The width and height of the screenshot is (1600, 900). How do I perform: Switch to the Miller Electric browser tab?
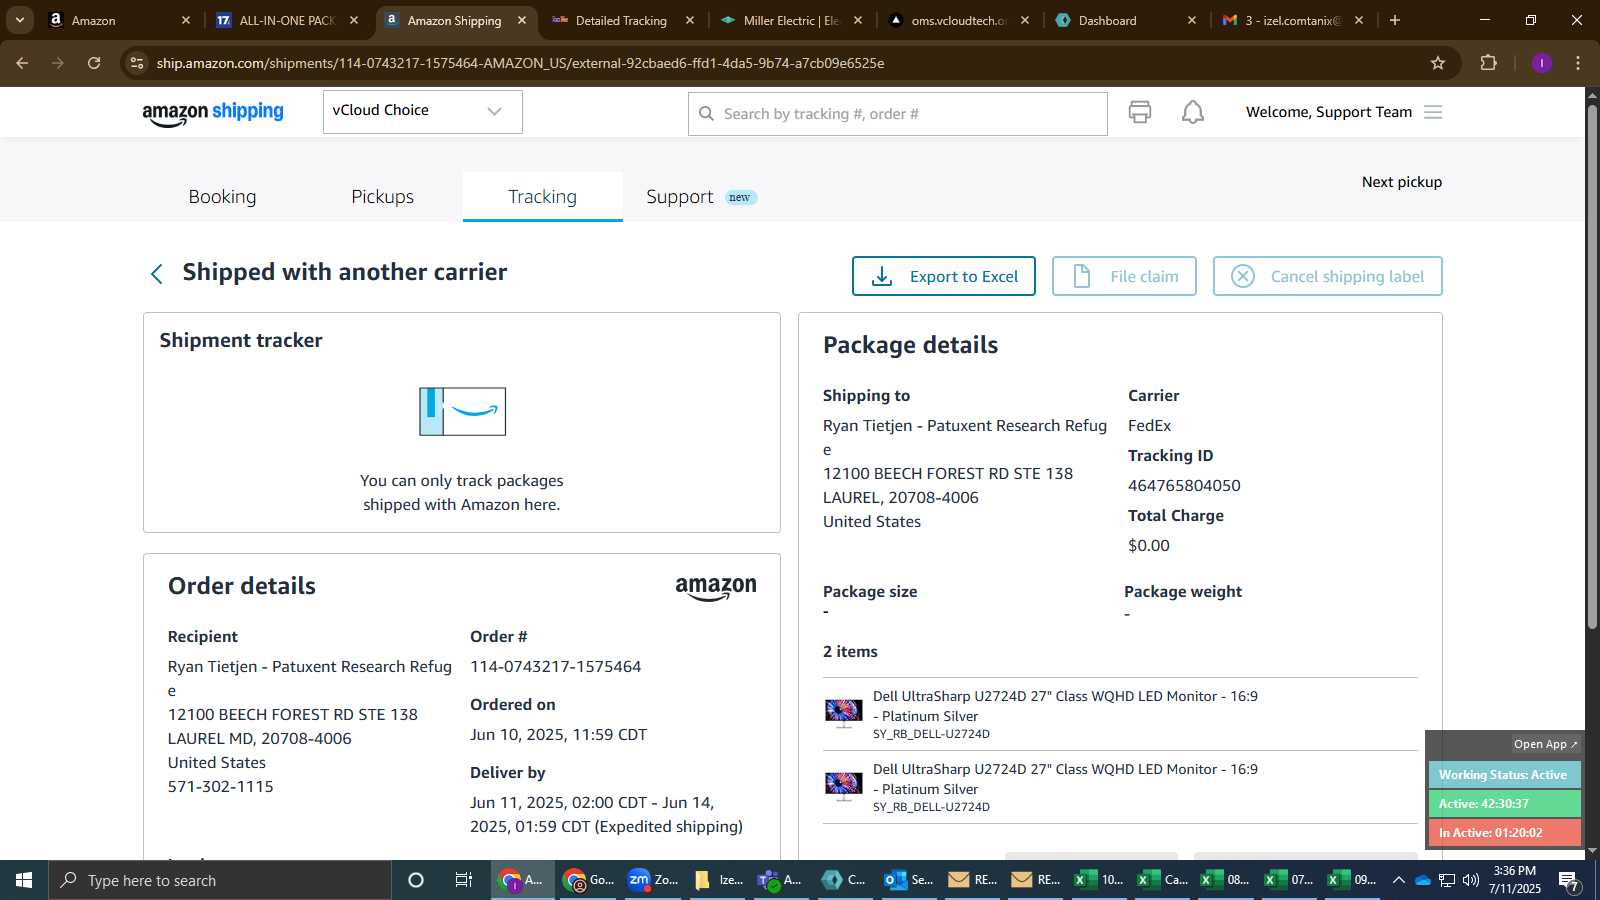pos(791,20)
